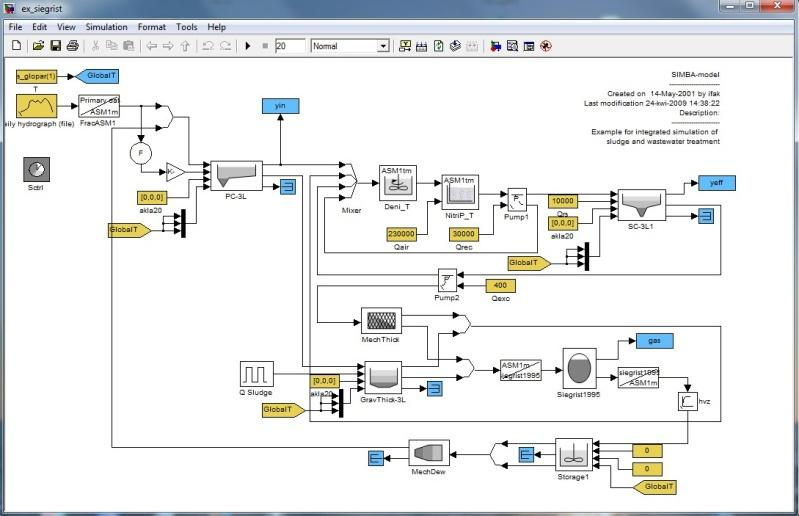The image size is (799, 516).
Task: Select the Qrs constant block 10000
Action: tap(563, 201)
